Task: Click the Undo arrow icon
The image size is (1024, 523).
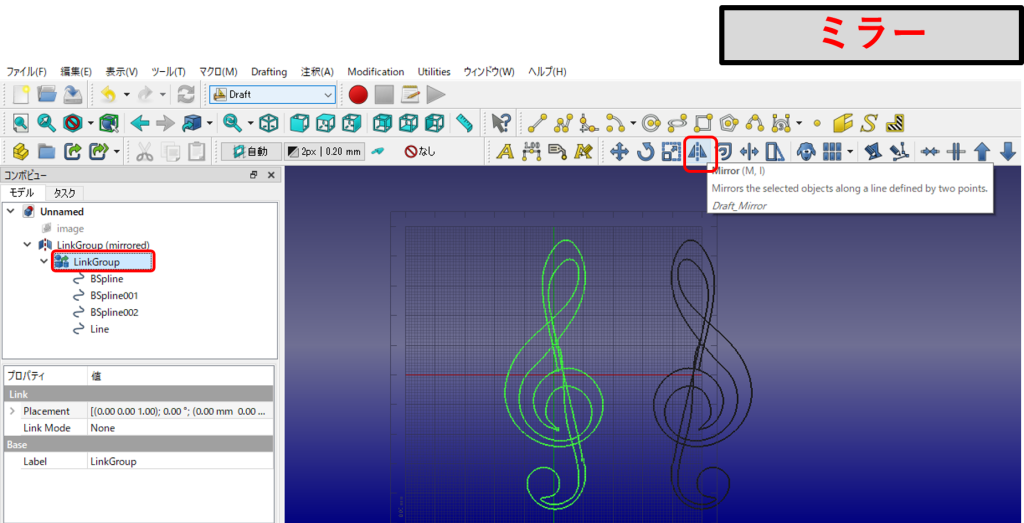Action: coord(108,95)
